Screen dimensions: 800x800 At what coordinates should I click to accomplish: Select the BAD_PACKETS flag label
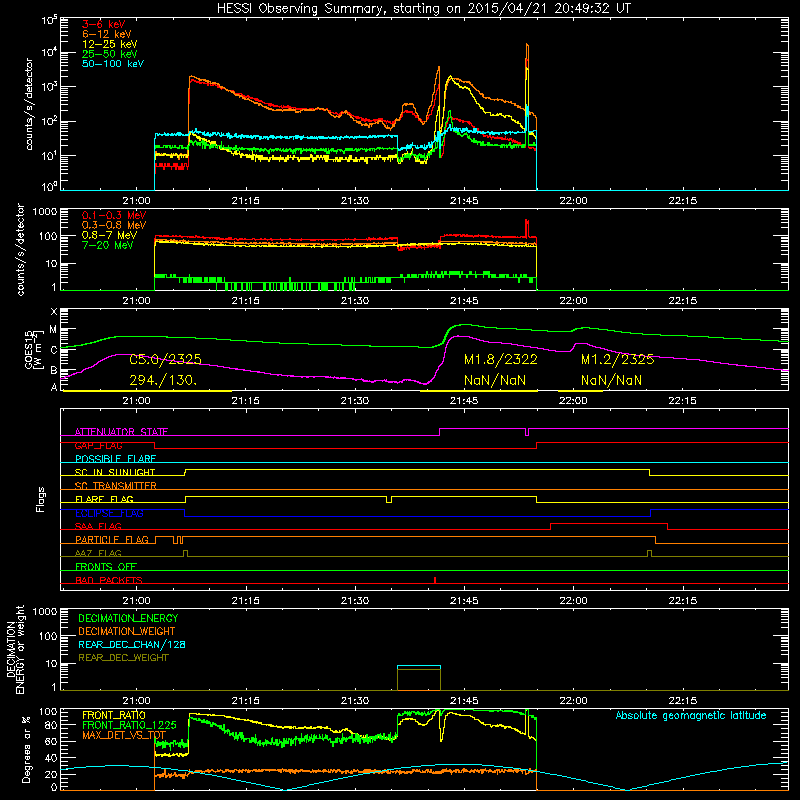click(109, 580)
